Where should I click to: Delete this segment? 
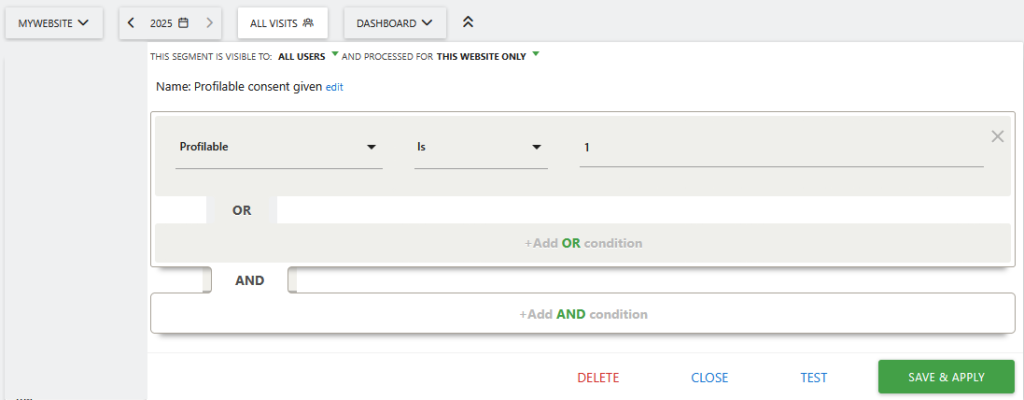point(598,378)
